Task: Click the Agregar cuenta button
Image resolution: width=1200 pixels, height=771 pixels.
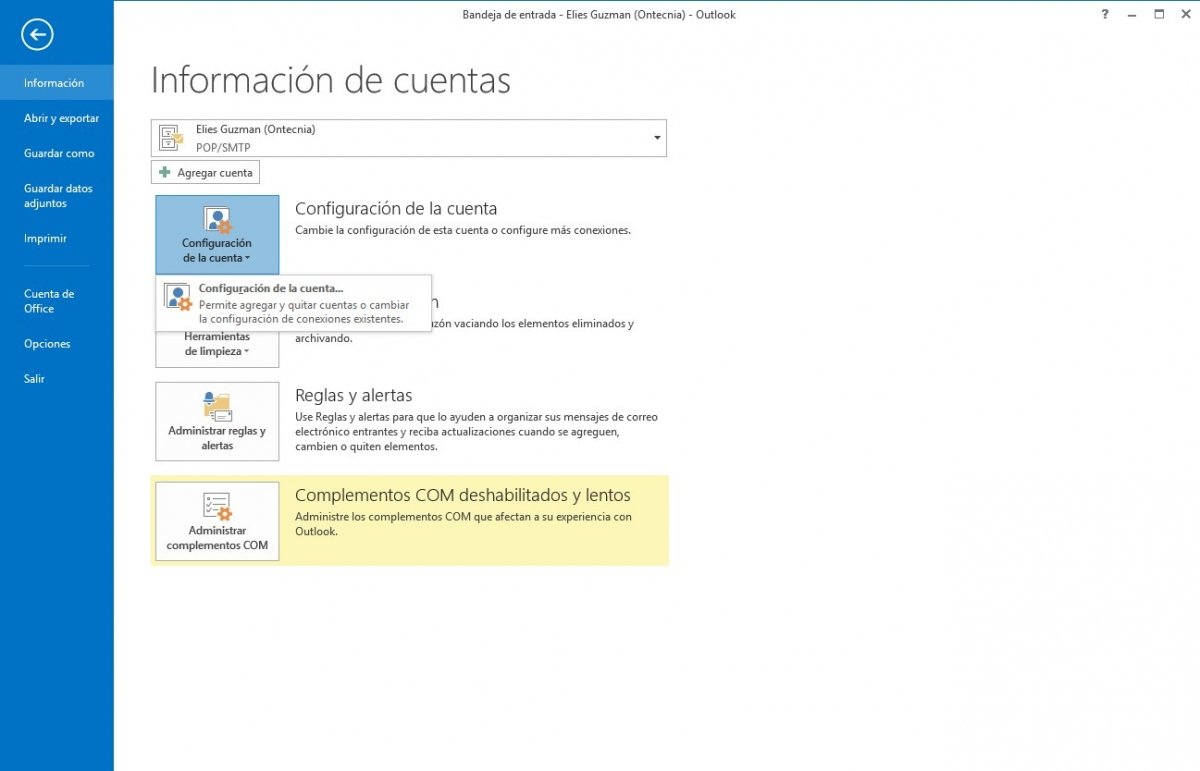Action: click(x=206, y=173)
